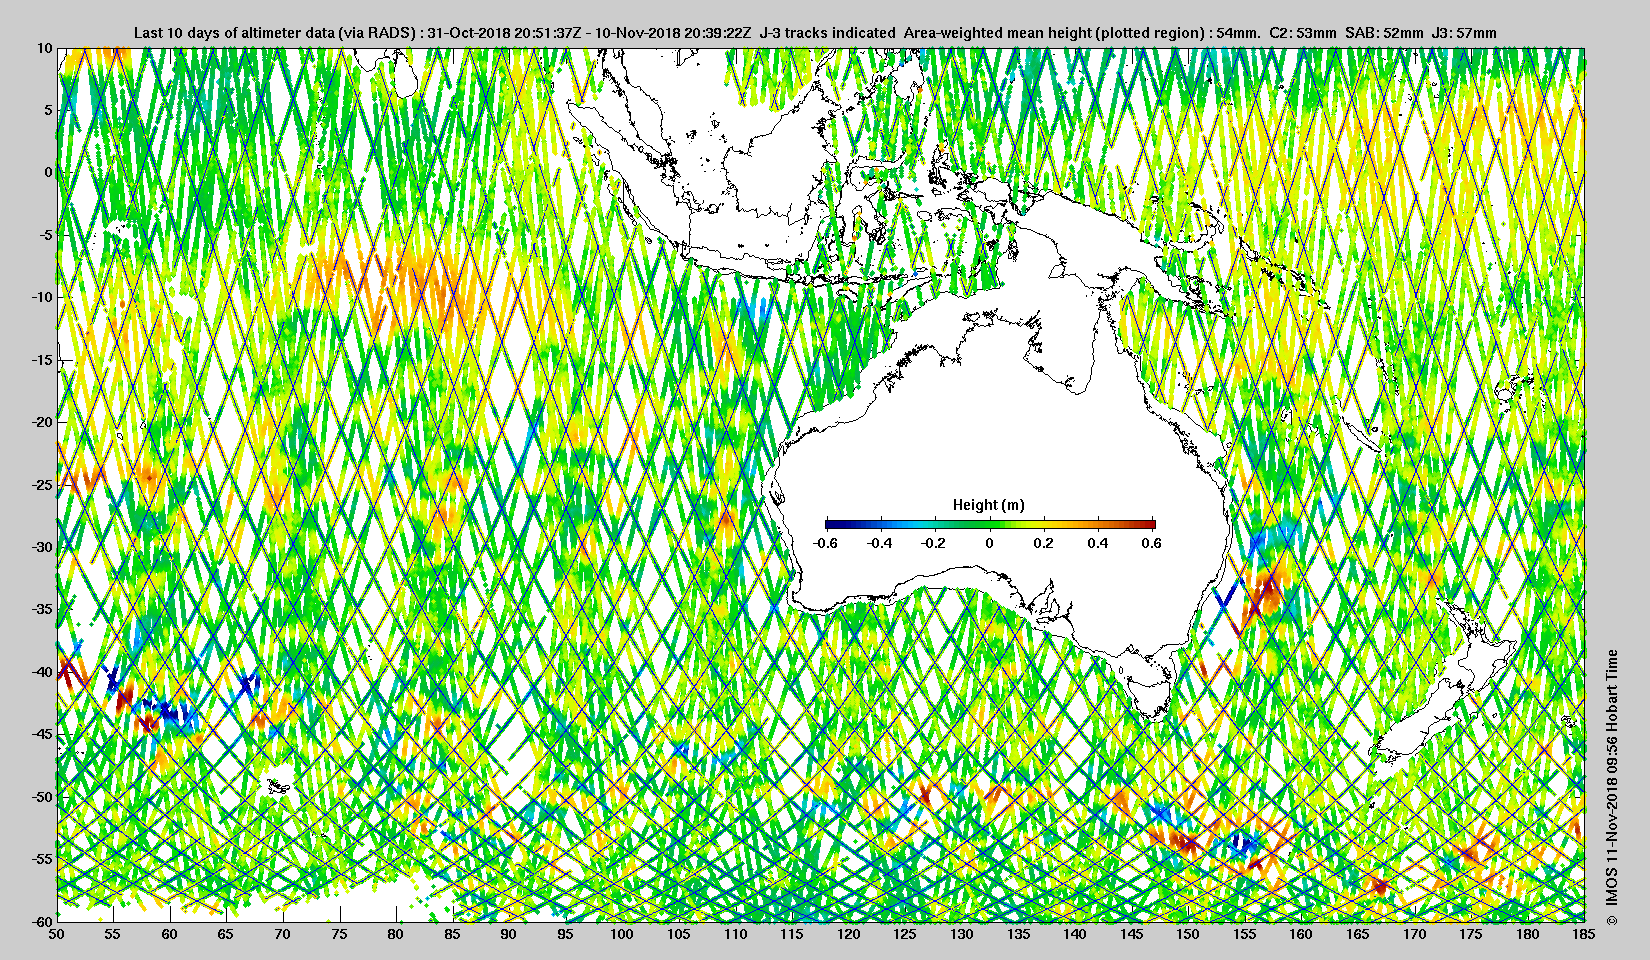Click latitude axis label '-5'

[x=45, y=235]
